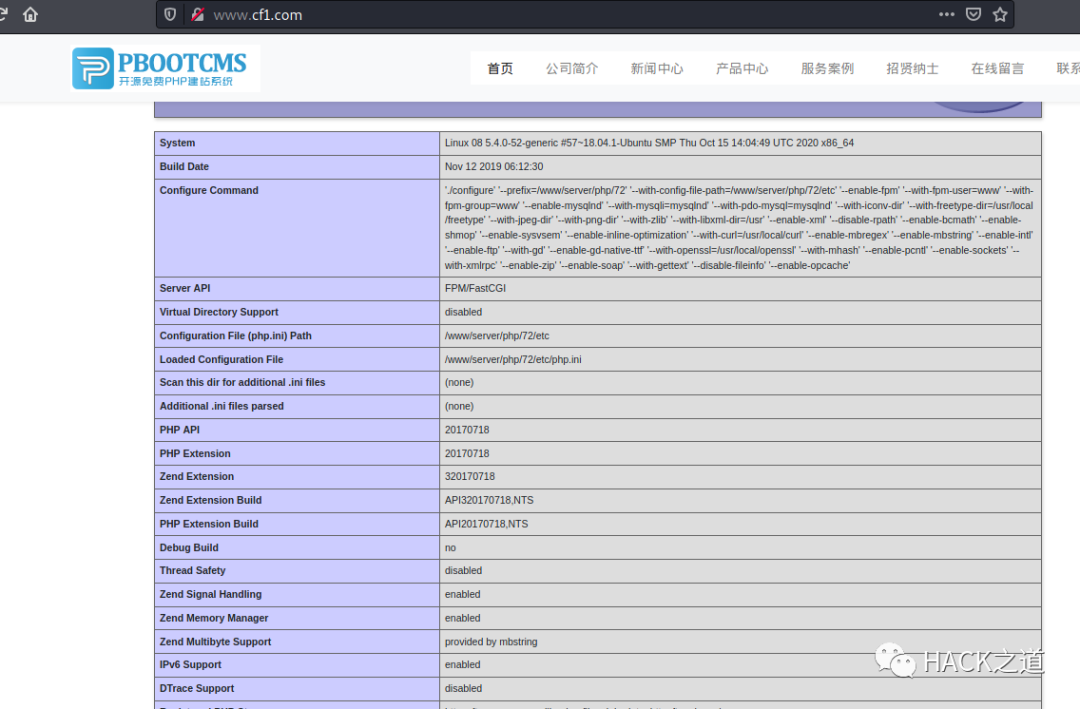Bookmark this page with star icon
Viewport: 1080px width, 709px height.
tap(1000, 14)
